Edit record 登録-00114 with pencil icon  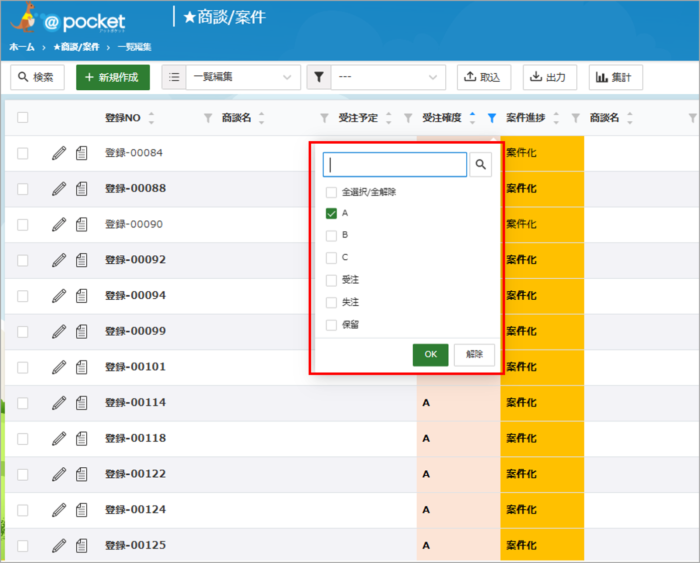pyautogui.click(x=59, y=403)
